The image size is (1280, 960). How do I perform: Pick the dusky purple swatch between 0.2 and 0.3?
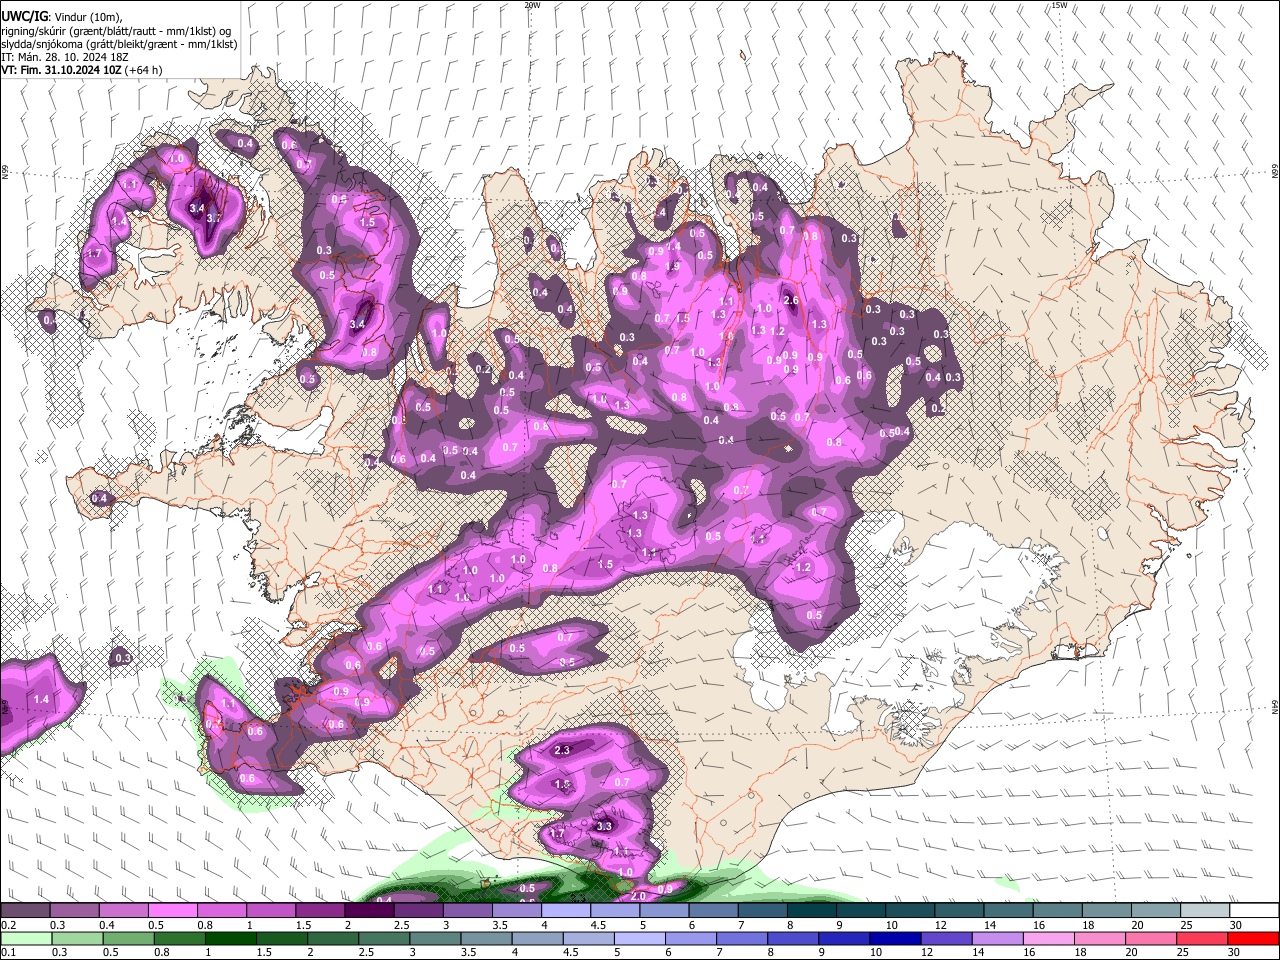tap(25, 910)
